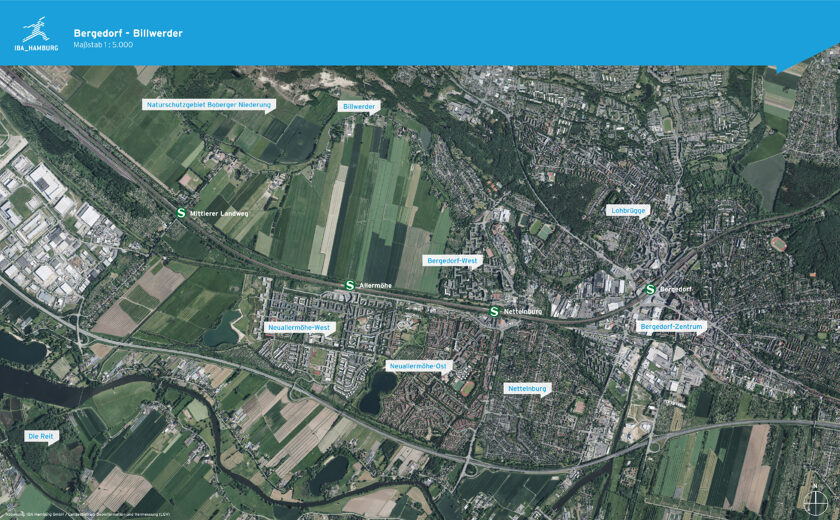Open the Naturschutzgebiet Boberger Niederung label
This screenshot has height=520, width=840.
pos(209,105)
